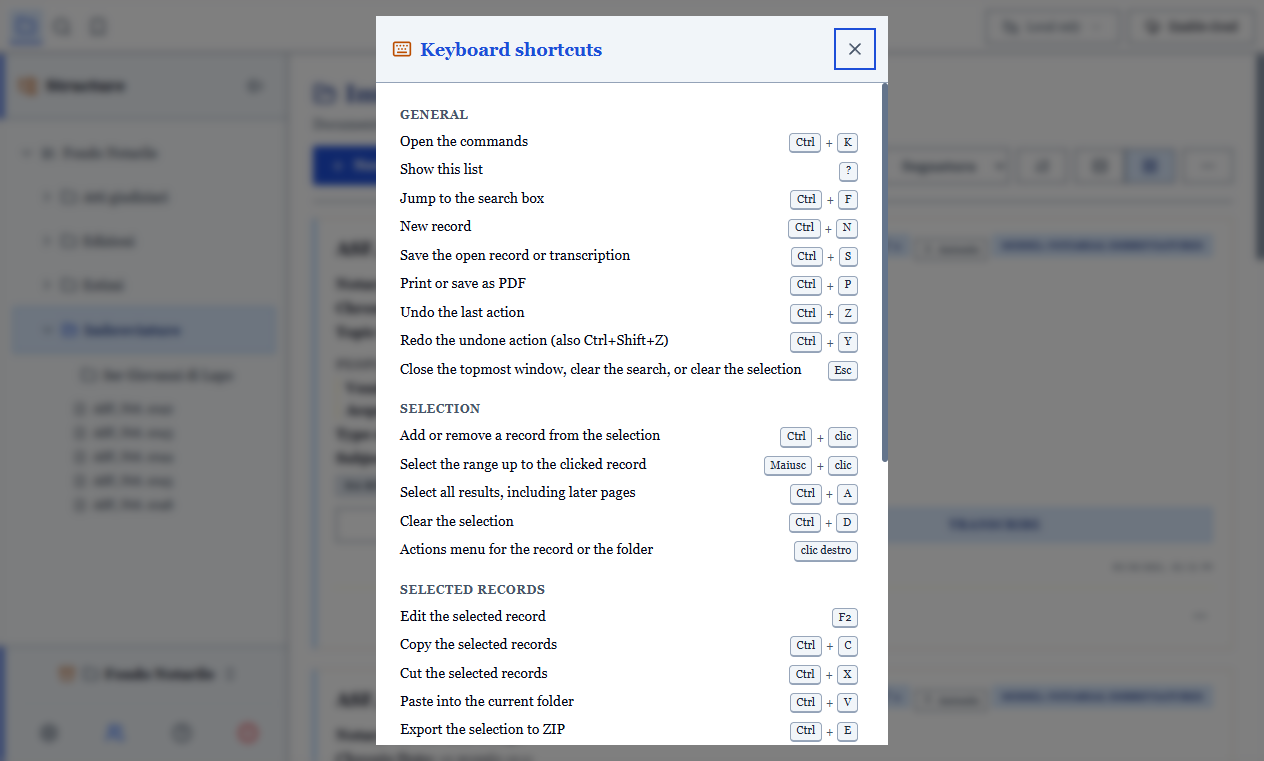Click the A key cap for select all
This screenshot has height=761, width=1264.
point(848,494)
